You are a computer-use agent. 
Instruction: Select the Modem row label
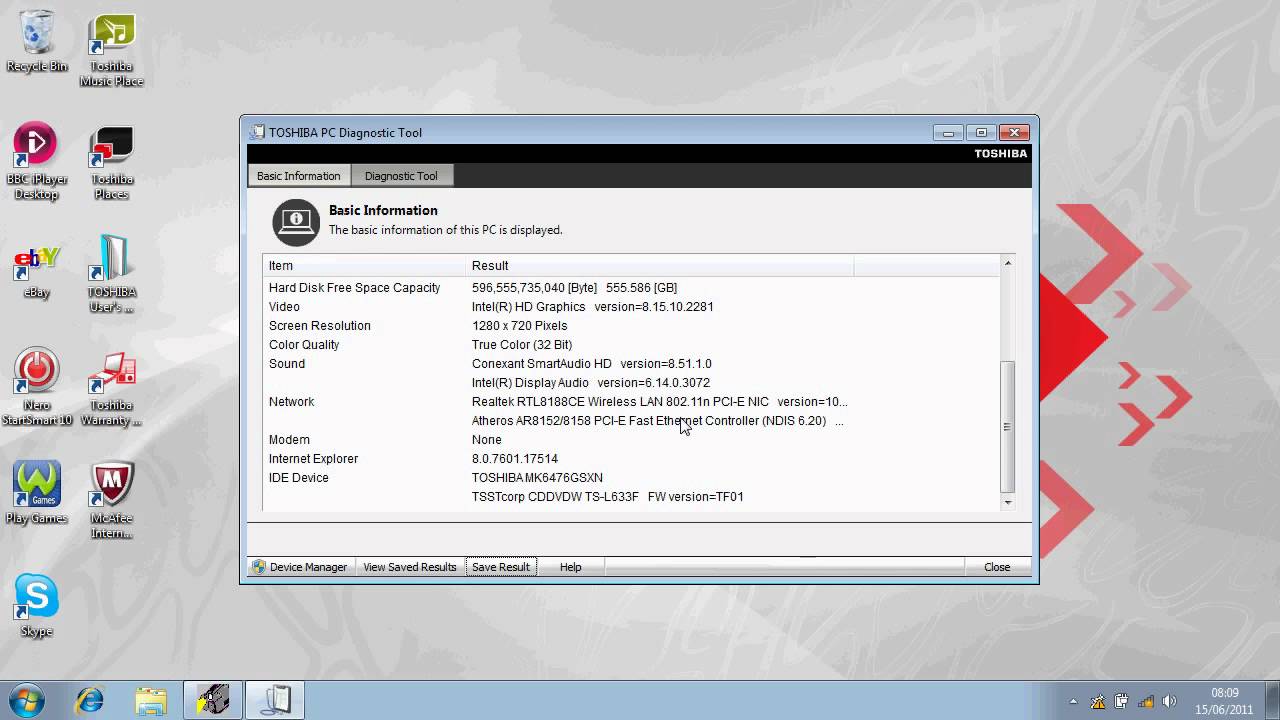pos(289,440)
